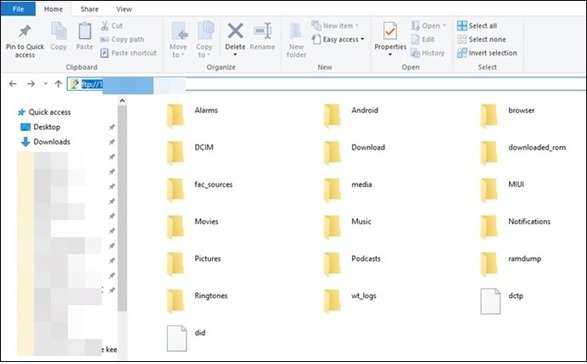Screen dimensions: 587x364
Task: Open the Copy to dropdown
Action: [x=204, y=40]
